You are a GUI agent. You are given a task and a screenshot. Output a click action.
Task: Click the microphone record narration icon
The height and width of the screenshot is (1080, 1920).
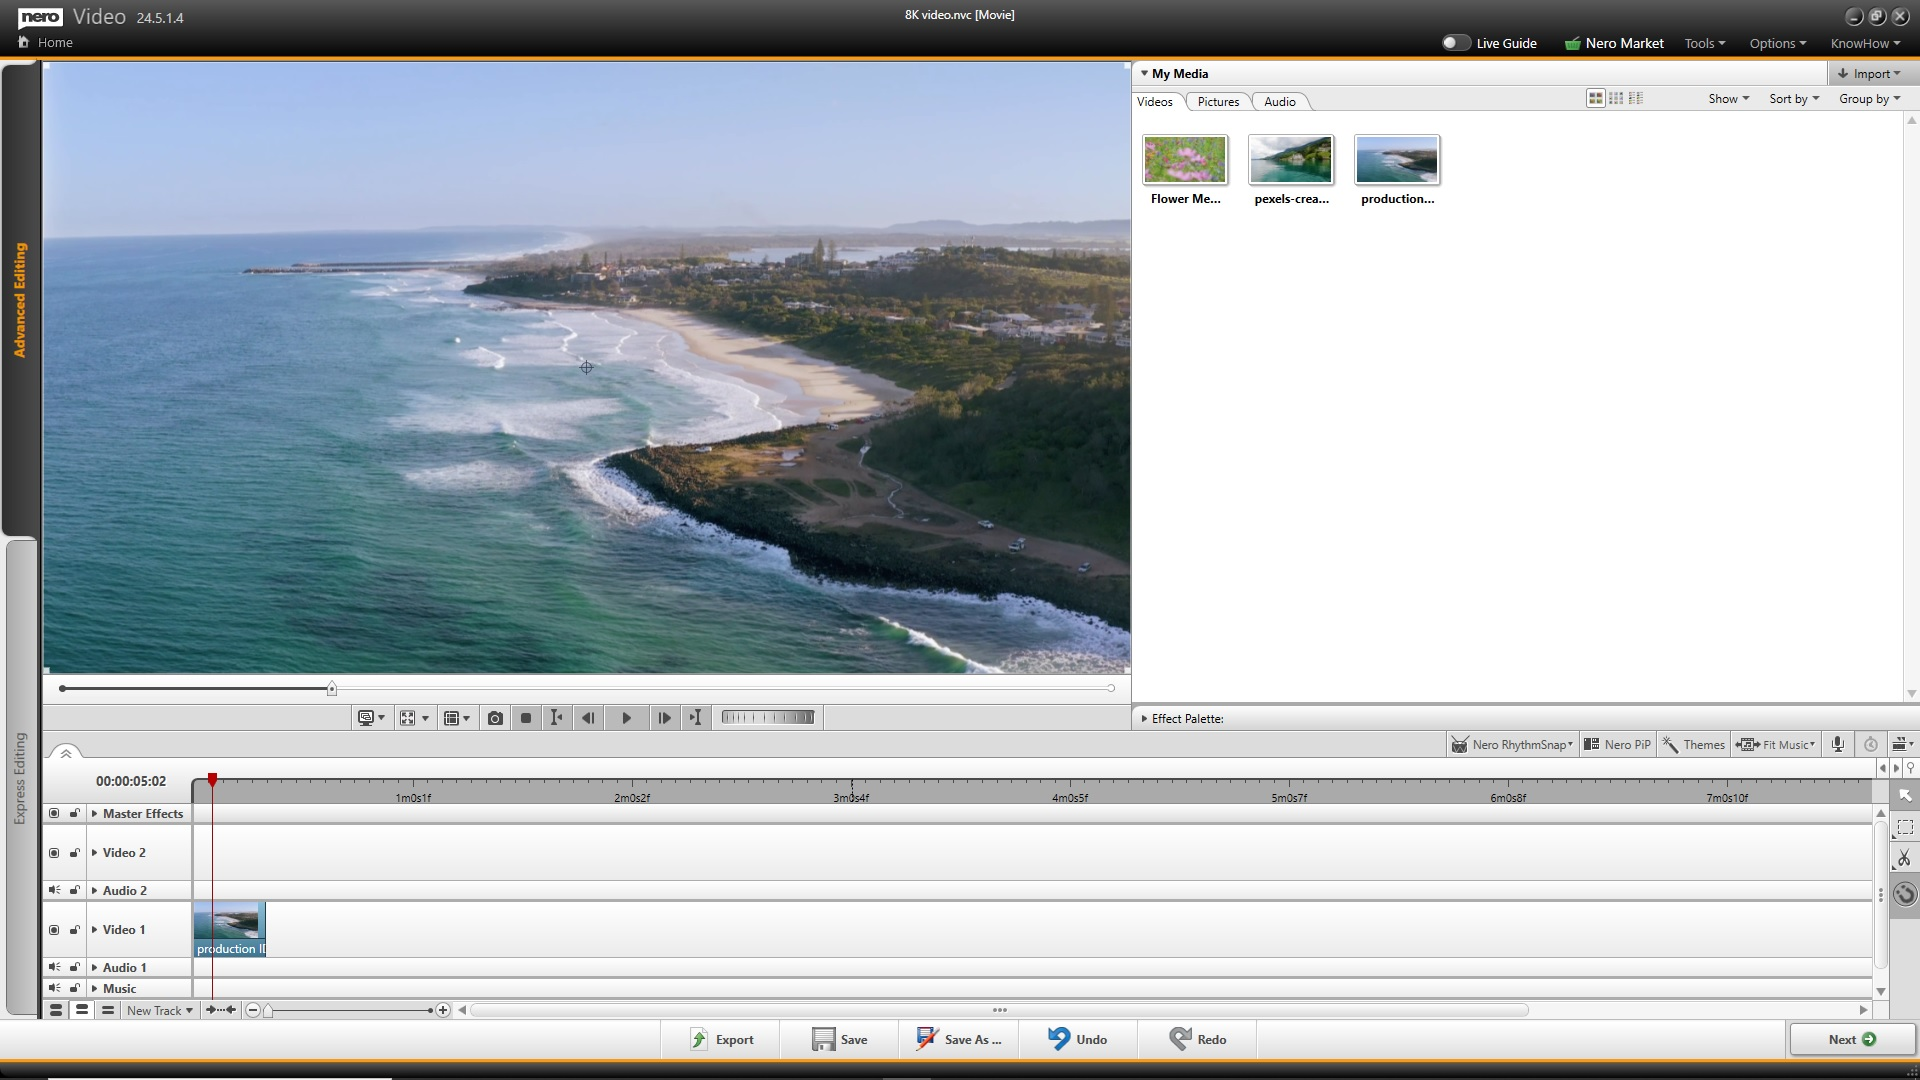click(1837, 744)
